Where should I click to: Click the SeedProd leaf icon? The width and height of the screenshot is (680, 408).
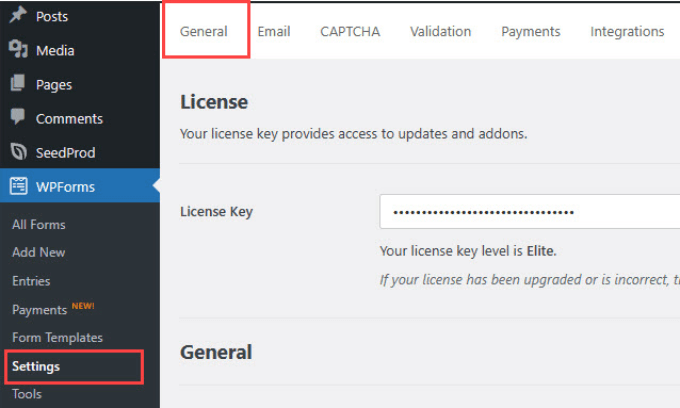click(x=18, y=152)
